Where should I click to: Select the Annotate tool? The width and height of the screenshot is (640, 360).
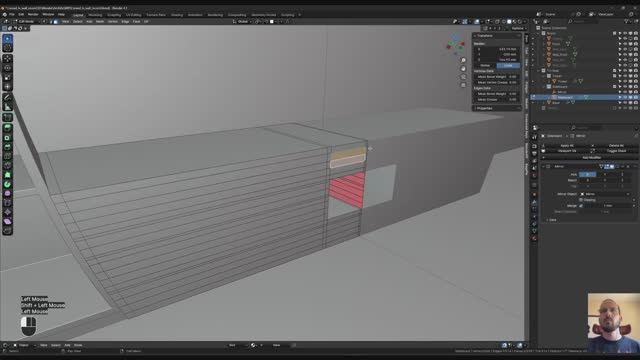[7, 98]
